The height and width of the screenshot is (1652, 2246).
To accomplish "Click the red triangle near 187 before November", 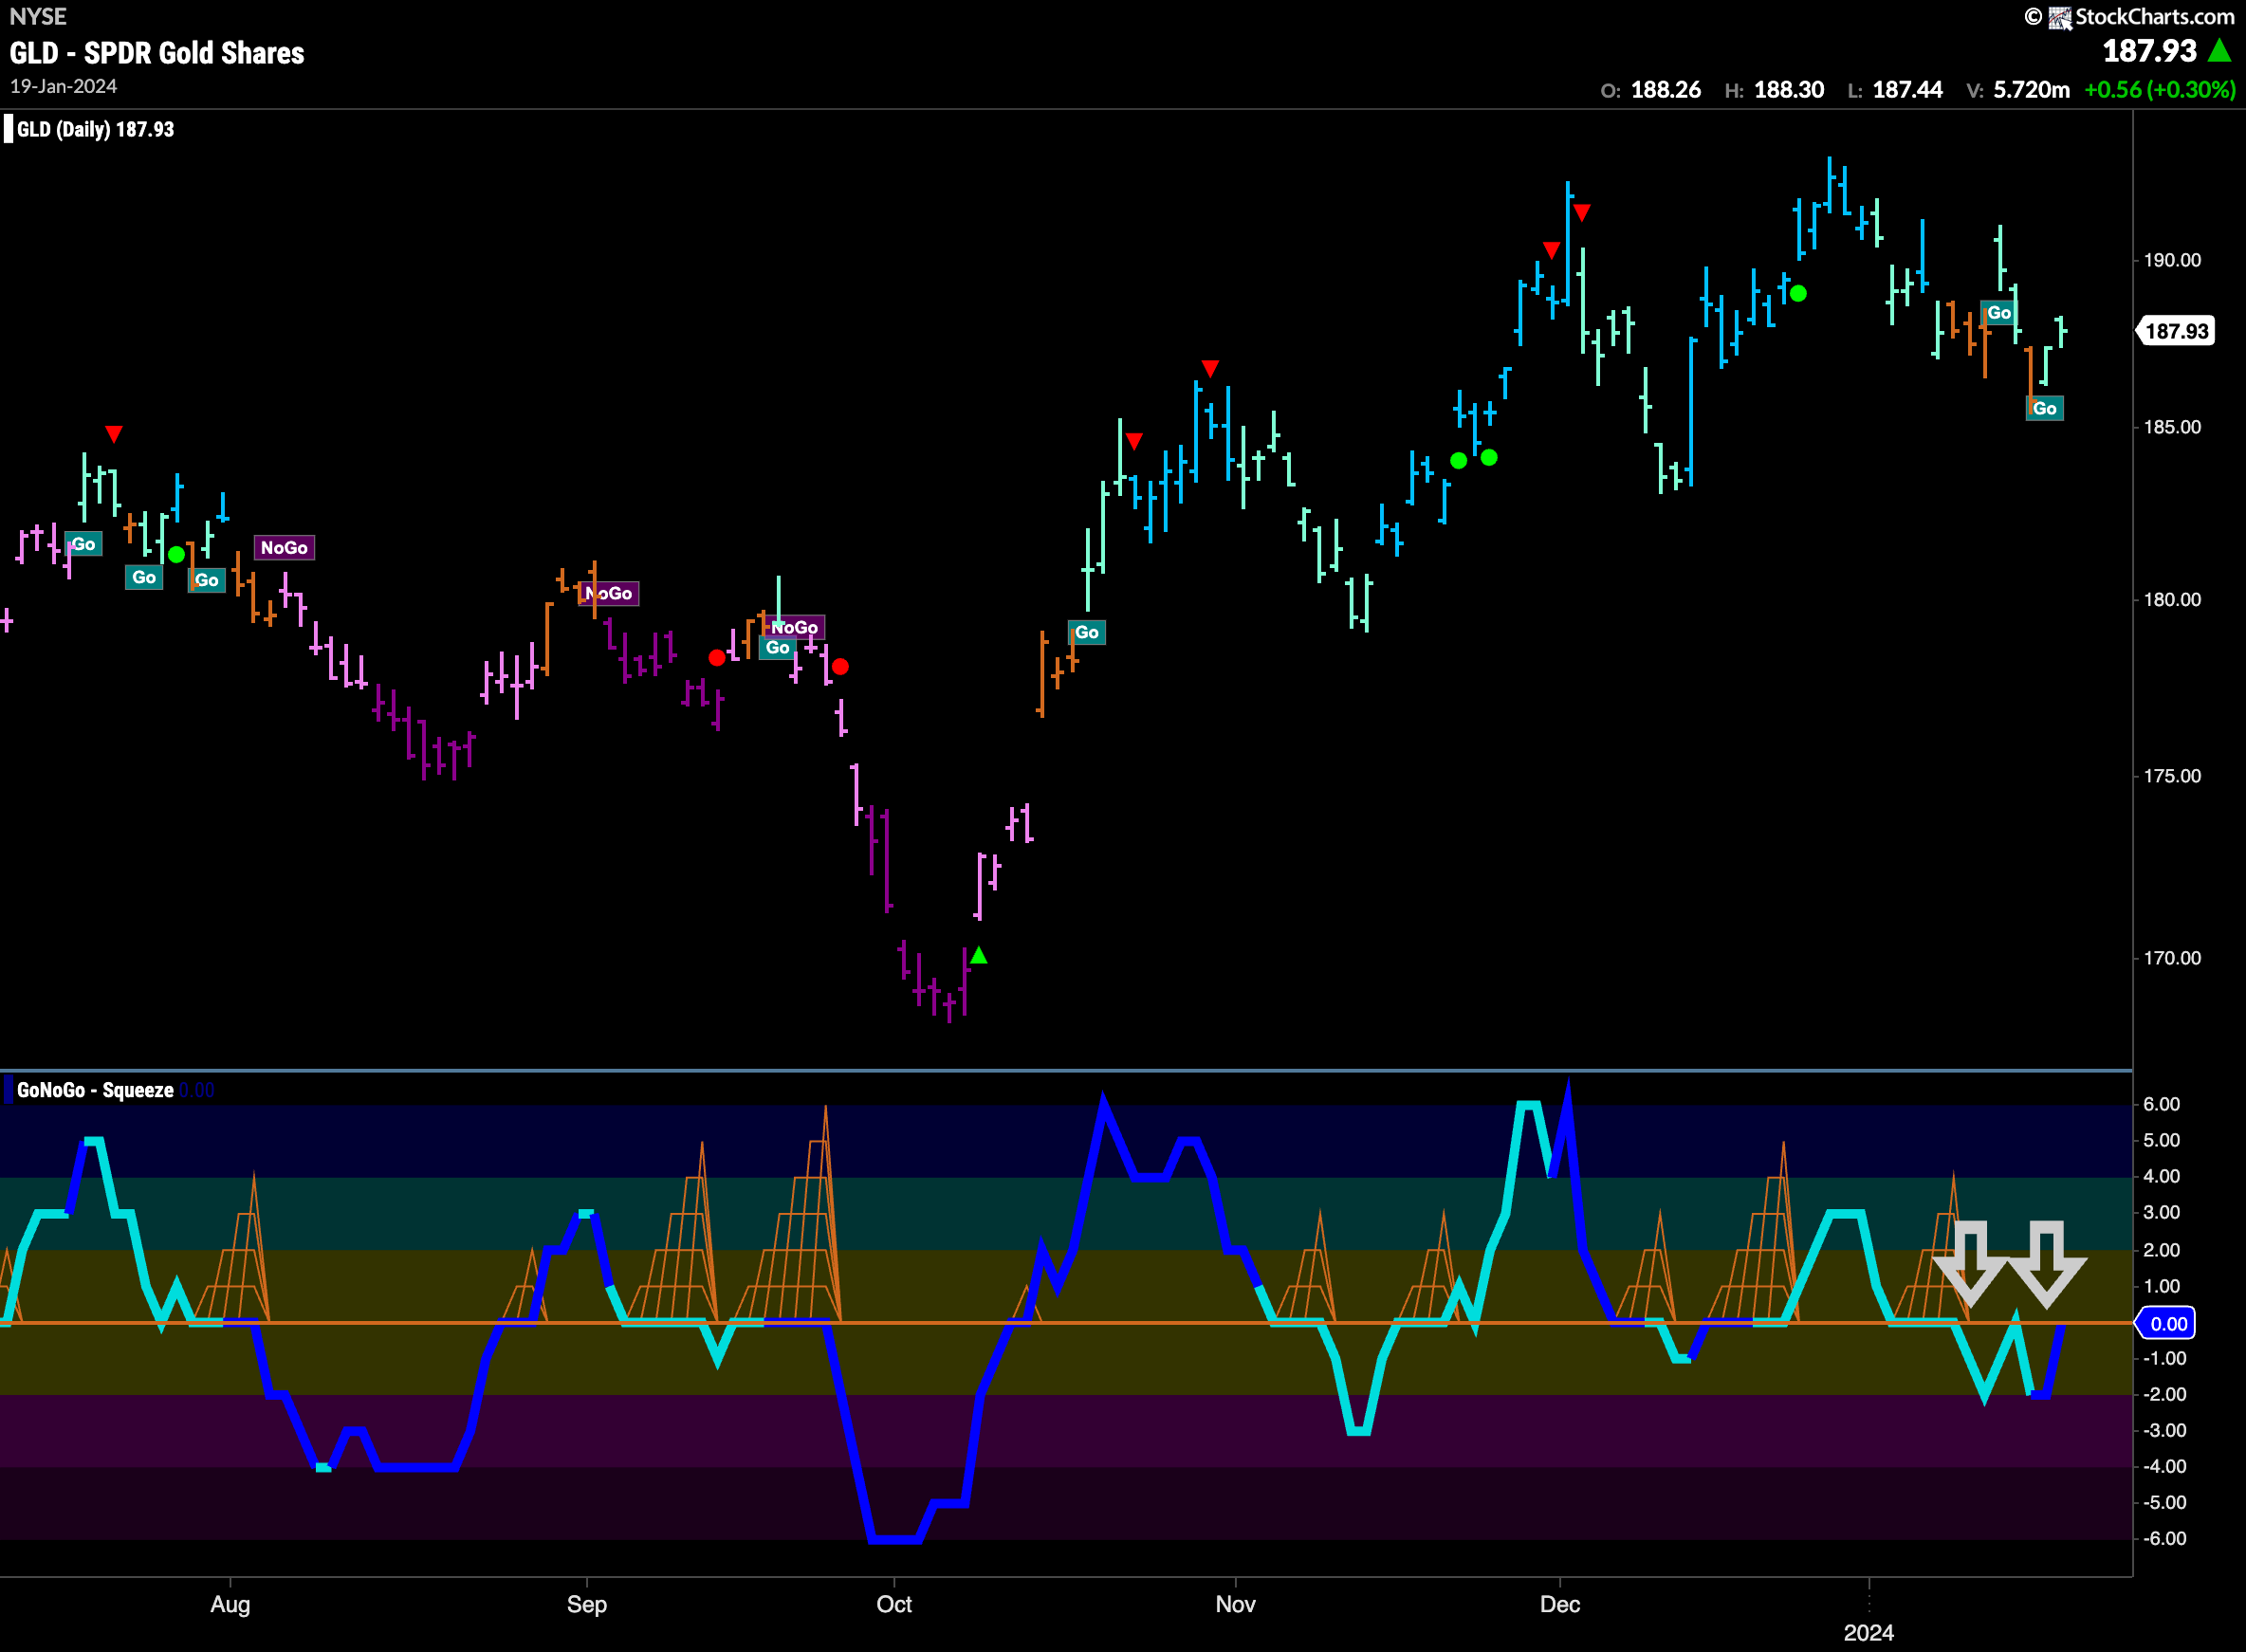I will point(1210,369).
